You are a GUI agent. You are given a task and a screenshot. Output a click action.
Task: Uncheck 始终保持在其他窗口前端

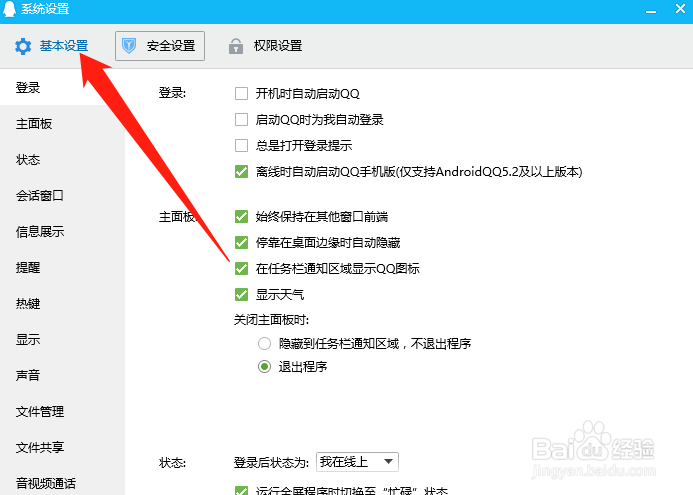point(241,217)
